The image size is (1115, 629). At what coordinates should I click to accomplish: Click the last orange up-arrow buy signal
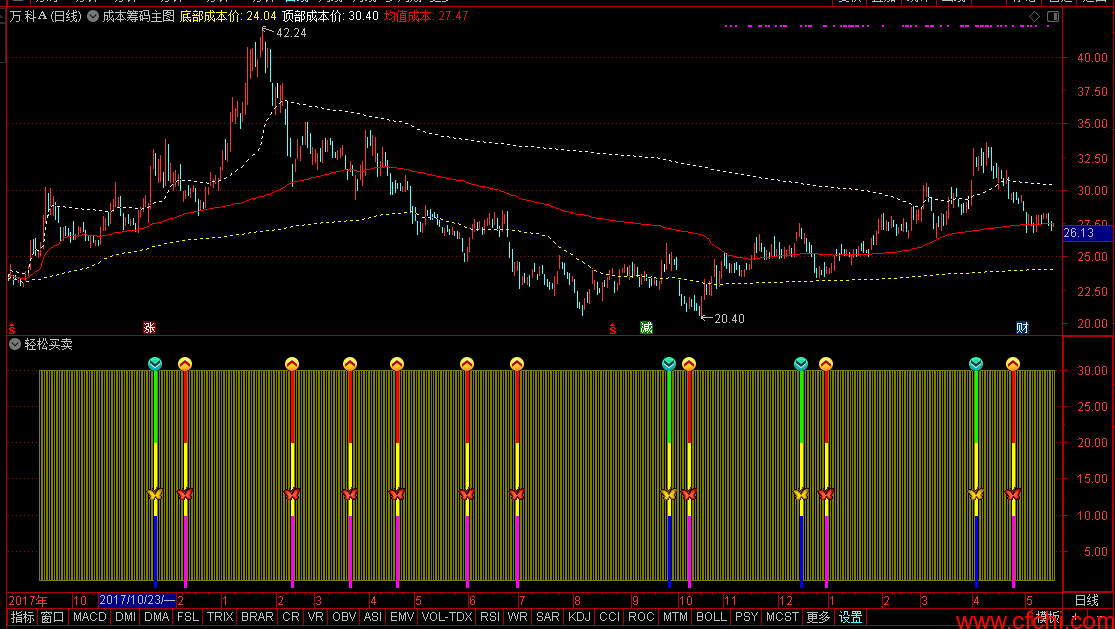tap(1013, 364)
